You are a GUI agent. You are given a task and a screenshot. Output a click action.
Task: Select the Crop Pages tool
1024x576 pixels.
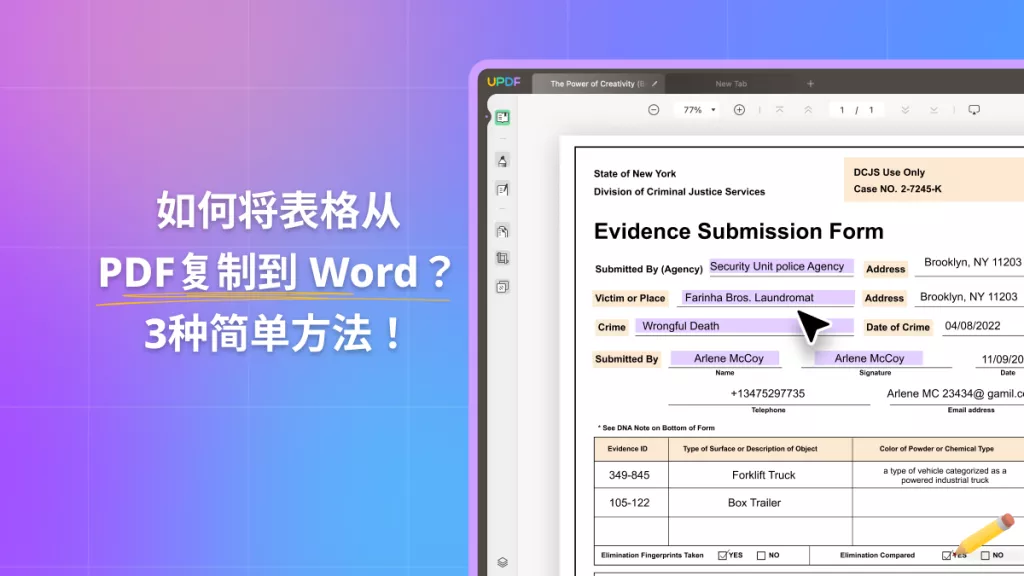pos(502,258)
